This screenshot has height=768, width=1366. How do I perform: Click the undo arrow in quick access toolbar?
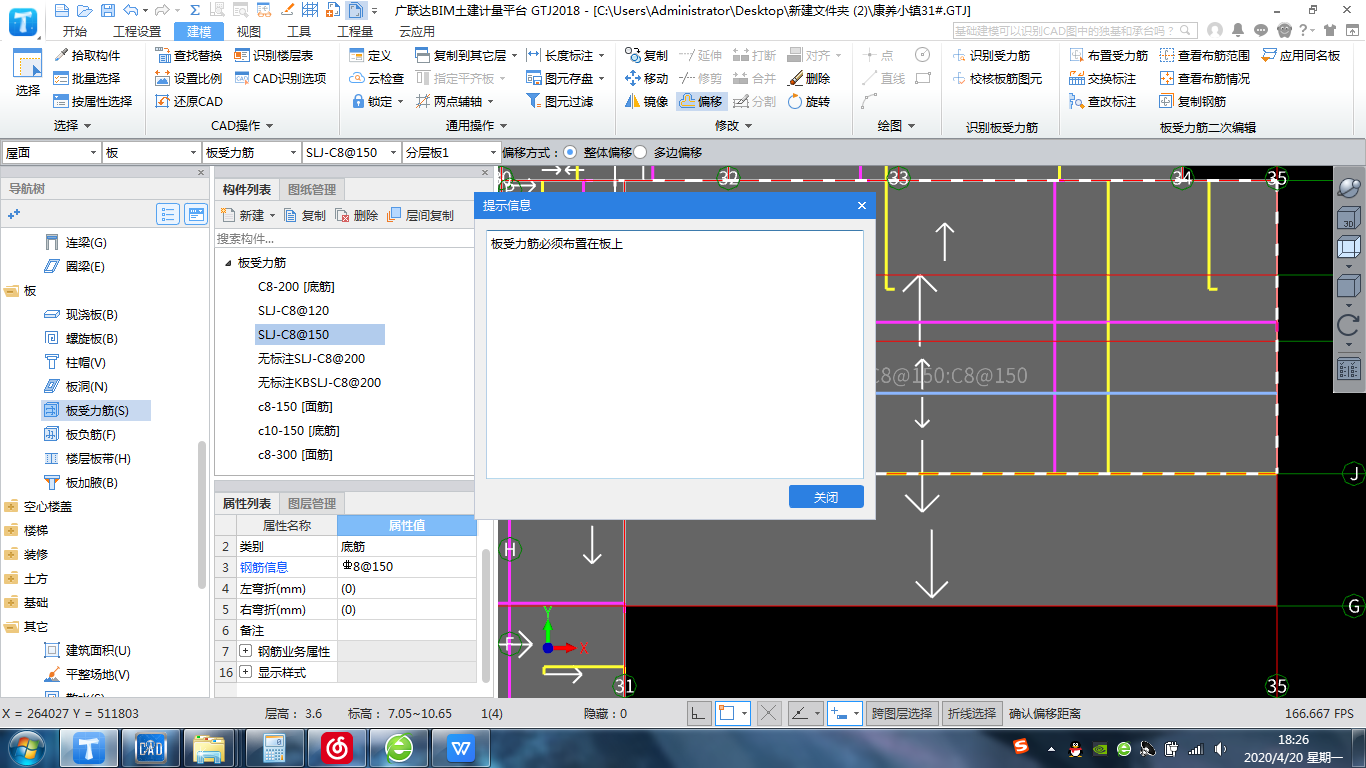(131, 11)
